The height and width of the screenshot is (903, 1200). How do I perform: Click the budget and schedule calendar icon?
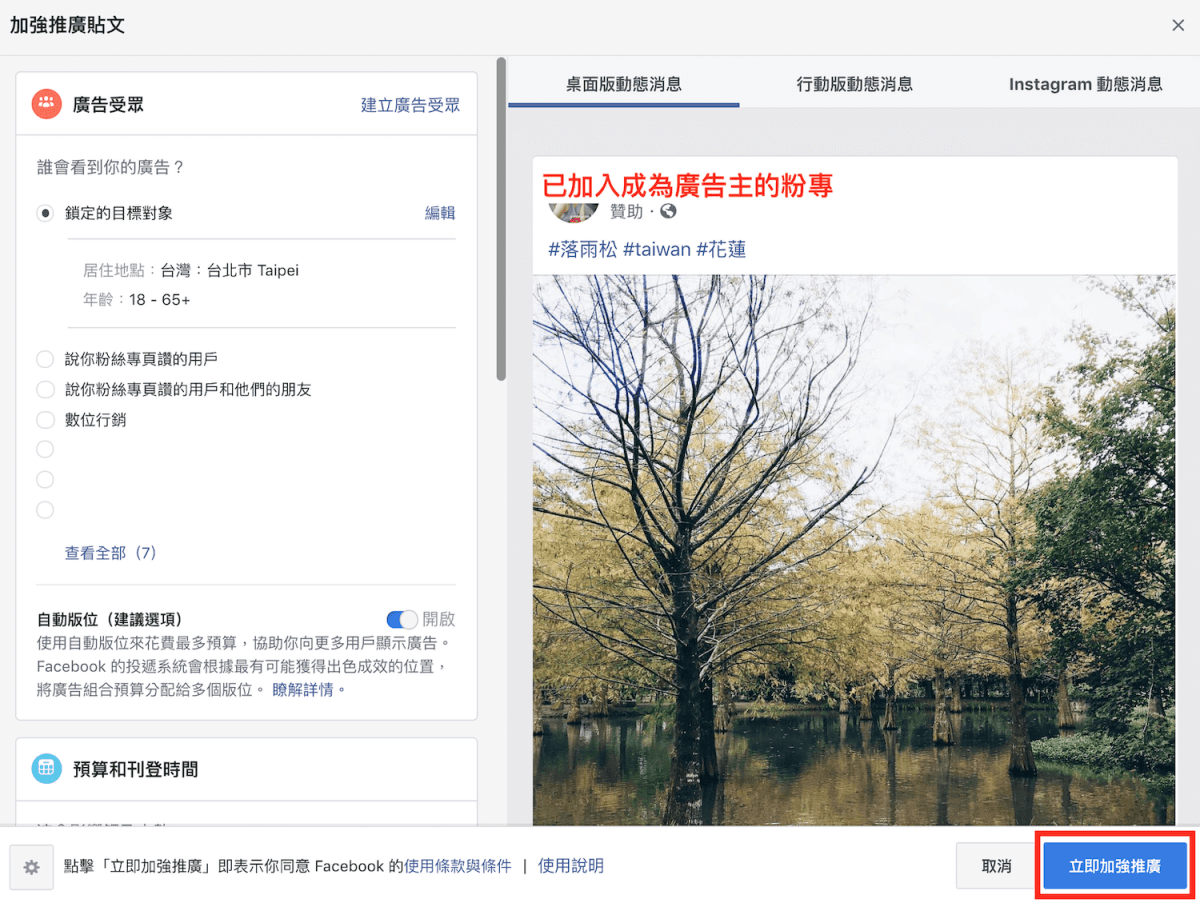coord(46,769)
